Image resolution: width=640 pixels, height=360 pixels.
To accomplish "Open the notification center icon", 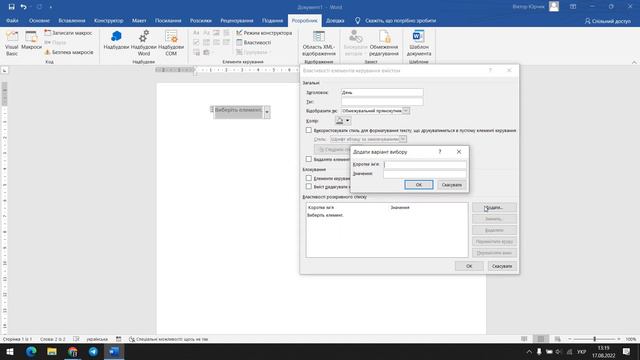I will click(627, 351).
